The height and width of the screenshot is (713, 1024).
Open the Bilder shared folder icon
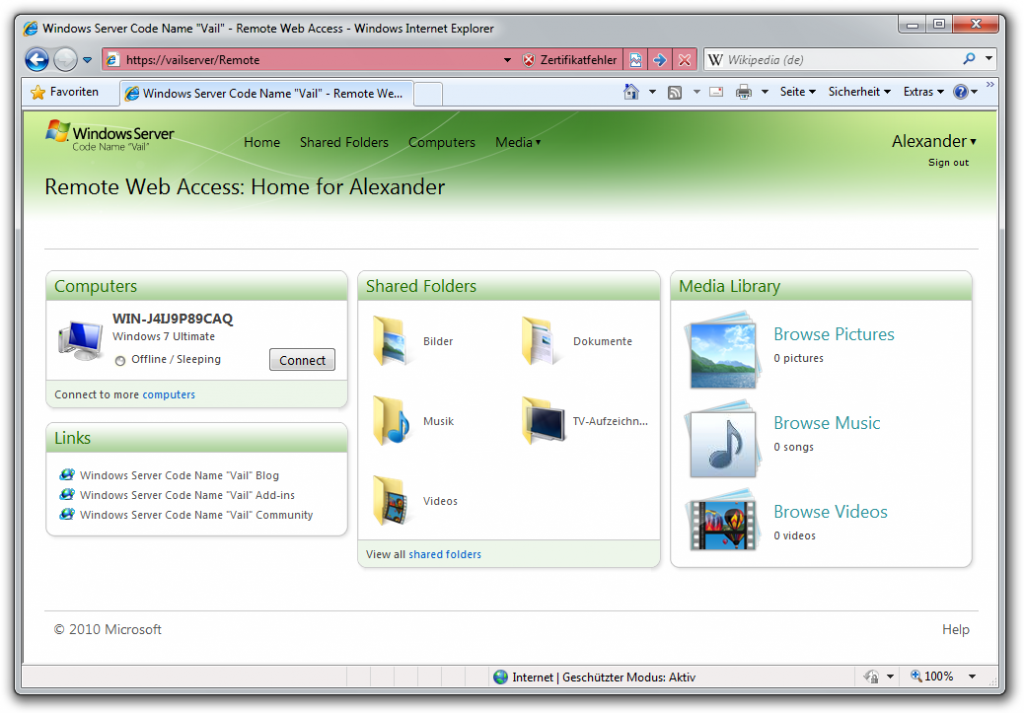pyautogui.click(x=391, y=340)
